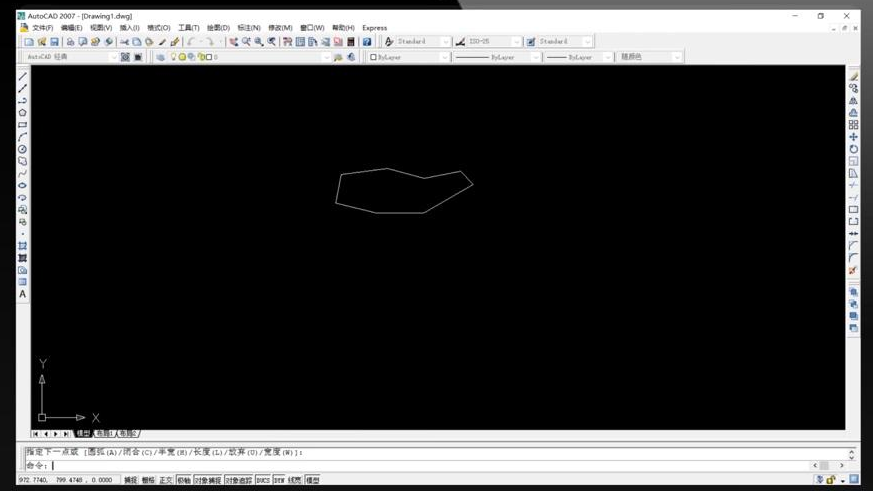Select the Polygon draw tool
Image resolution: width=873 pixels, height=491 pixels.
pyautogui.click(x=22, y=113)
